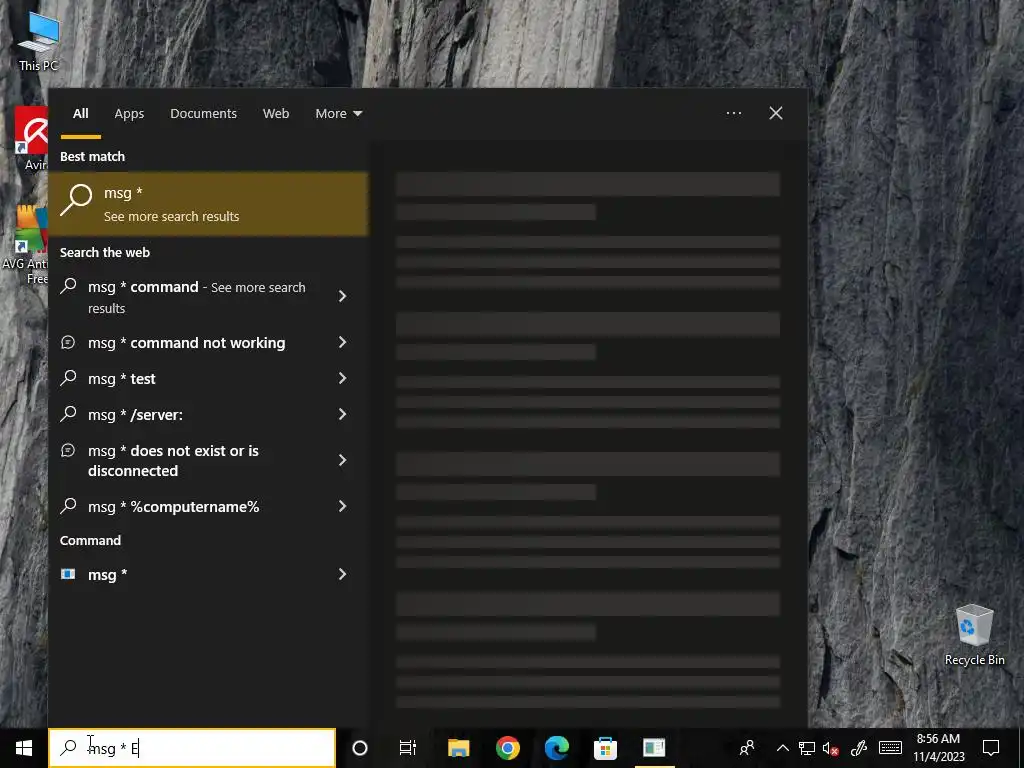Click the 'Command' section heading
This screenshot has height=768, width=1024.
coord(90,540)
